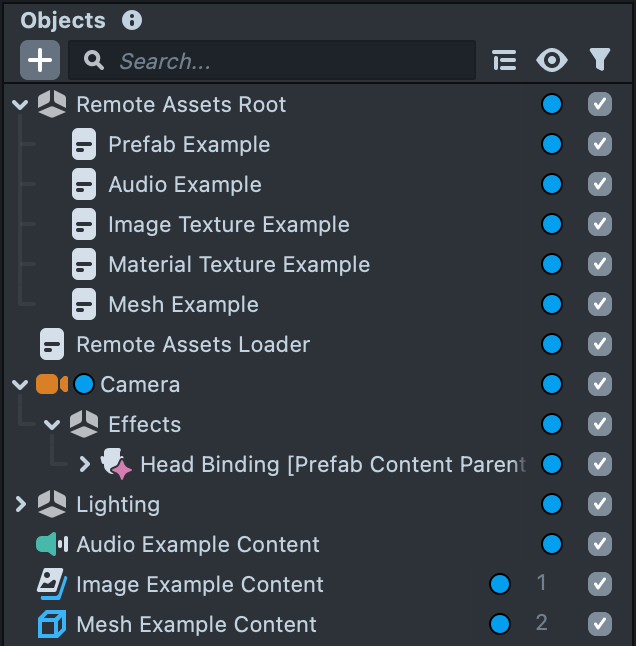Click the eye visibility icon in toolbar
Viewport: 636px width, 646px height.
[551, 61]
